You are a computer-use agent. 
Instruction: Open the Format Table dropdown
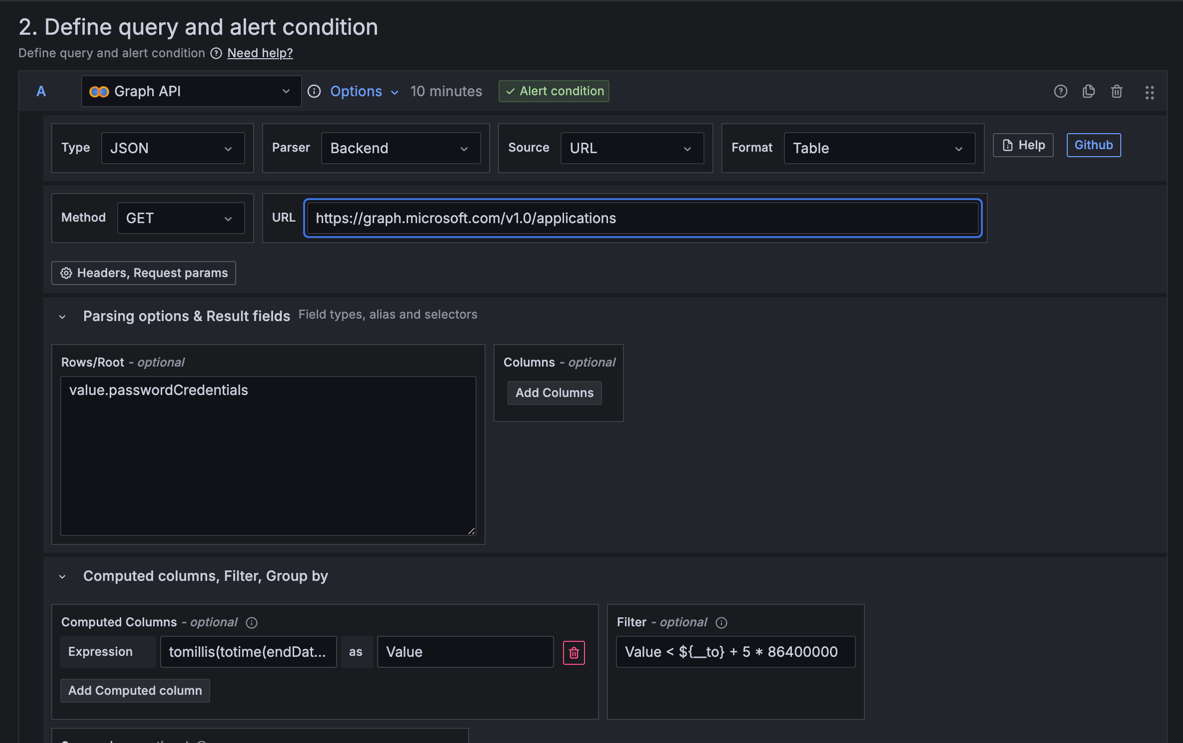(x=879, y=149)
